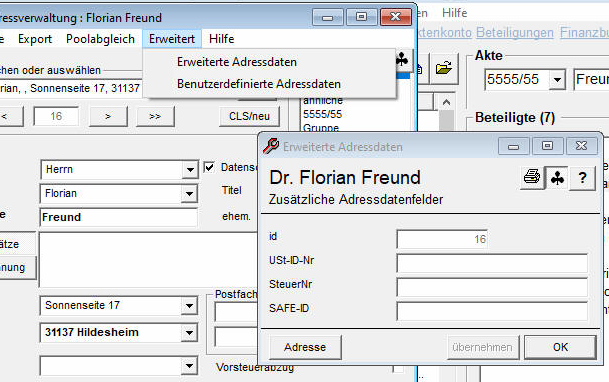The height and width of the screenshot is (382, 609).
Task: Go to next record with > button
Action: (x=108, y=116)
